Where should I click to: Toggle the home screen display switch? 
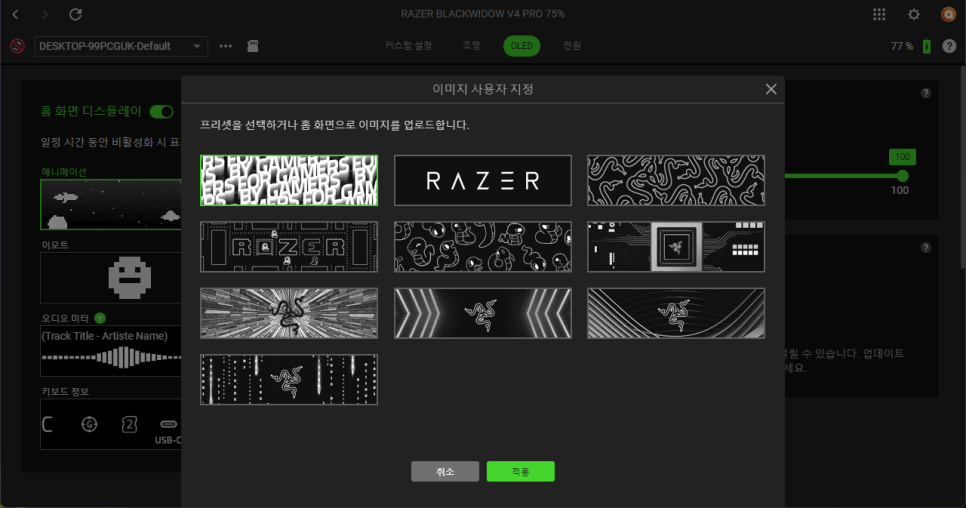tap(161, 111)
